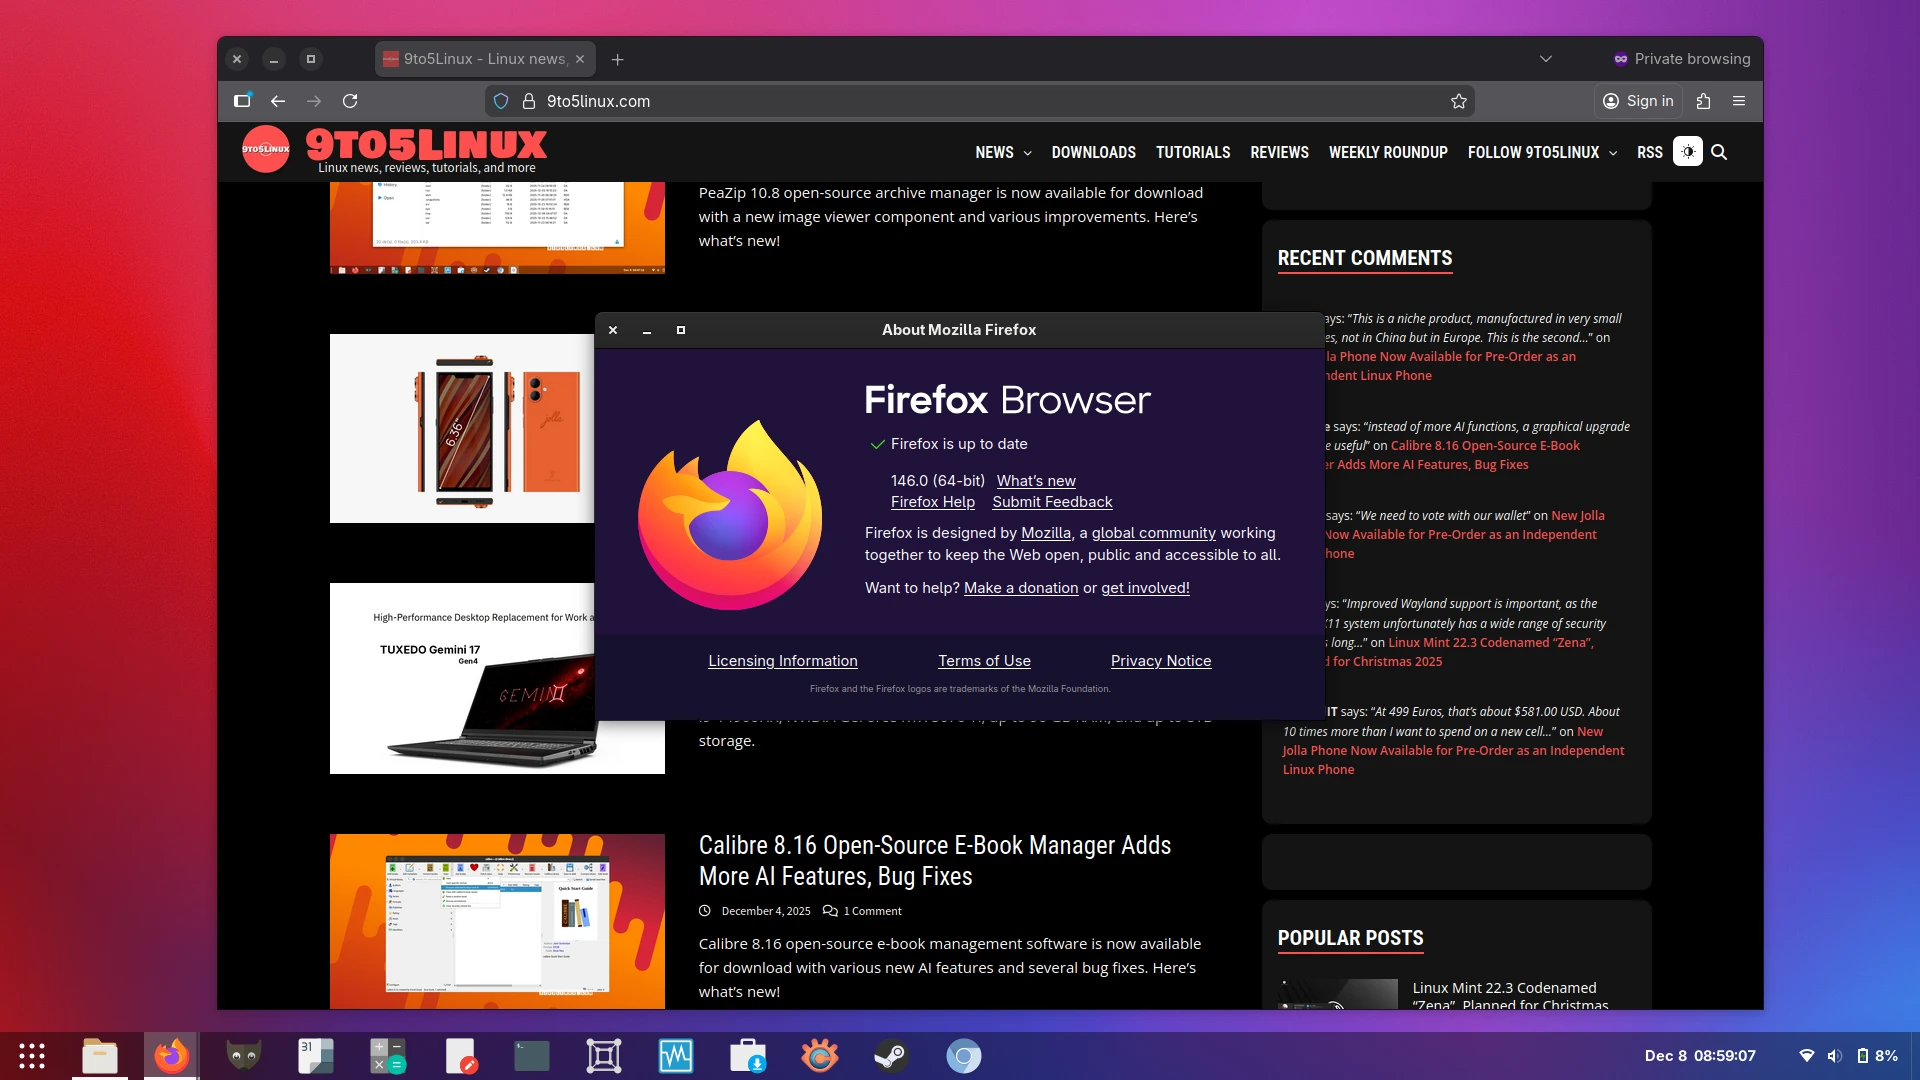Screen dimensions: 1920x1080
Task: Launch Steam from the taskbar
Action: coord(891,1055)
